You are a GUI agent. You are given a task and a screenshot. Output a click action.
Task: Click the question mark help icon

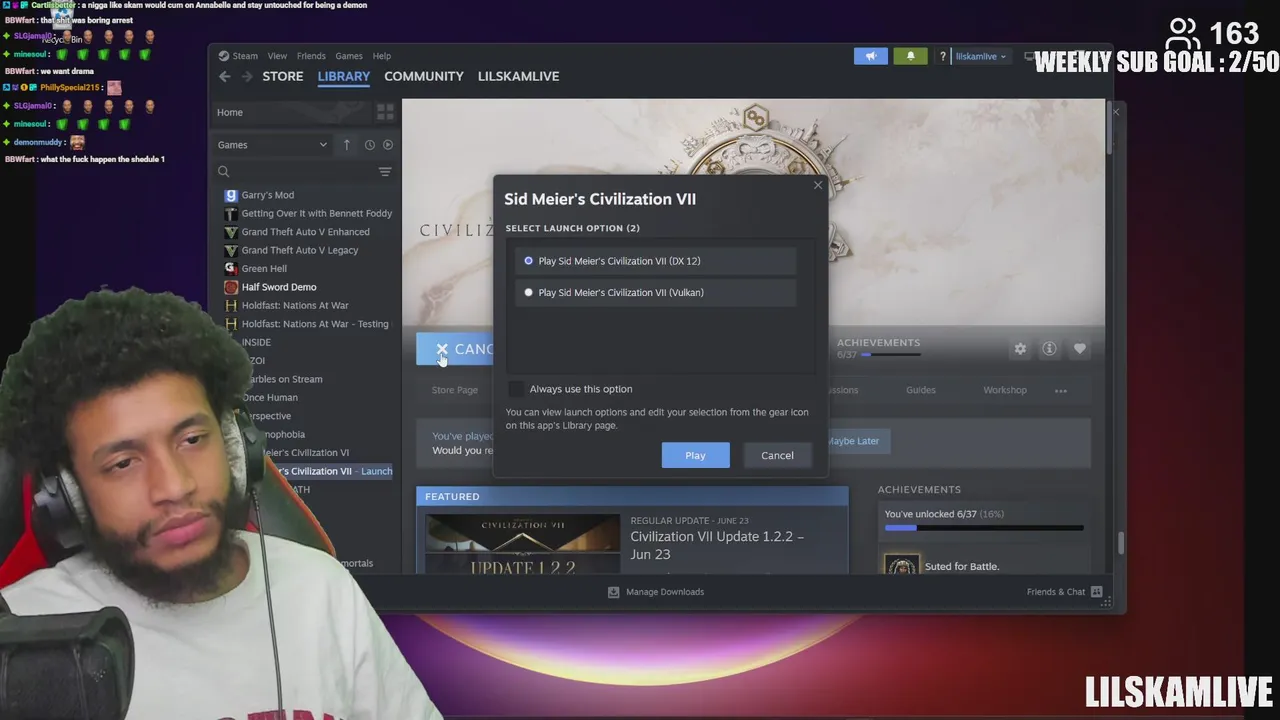click(942, 56)
